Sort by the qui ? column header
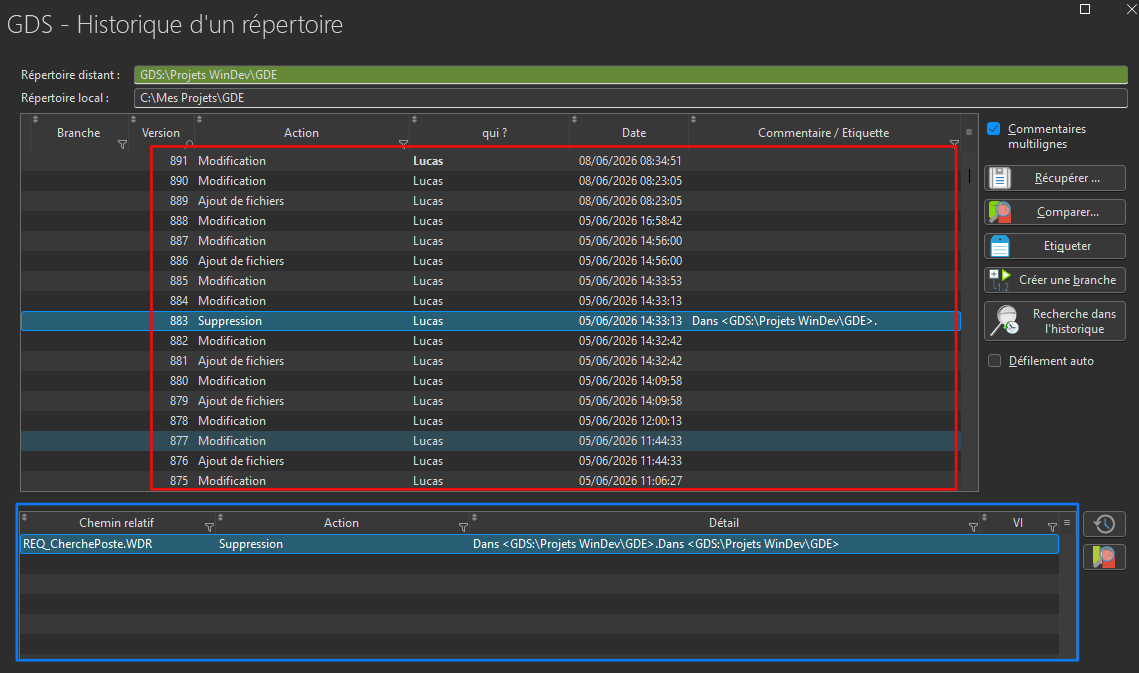 coord(494,133)
